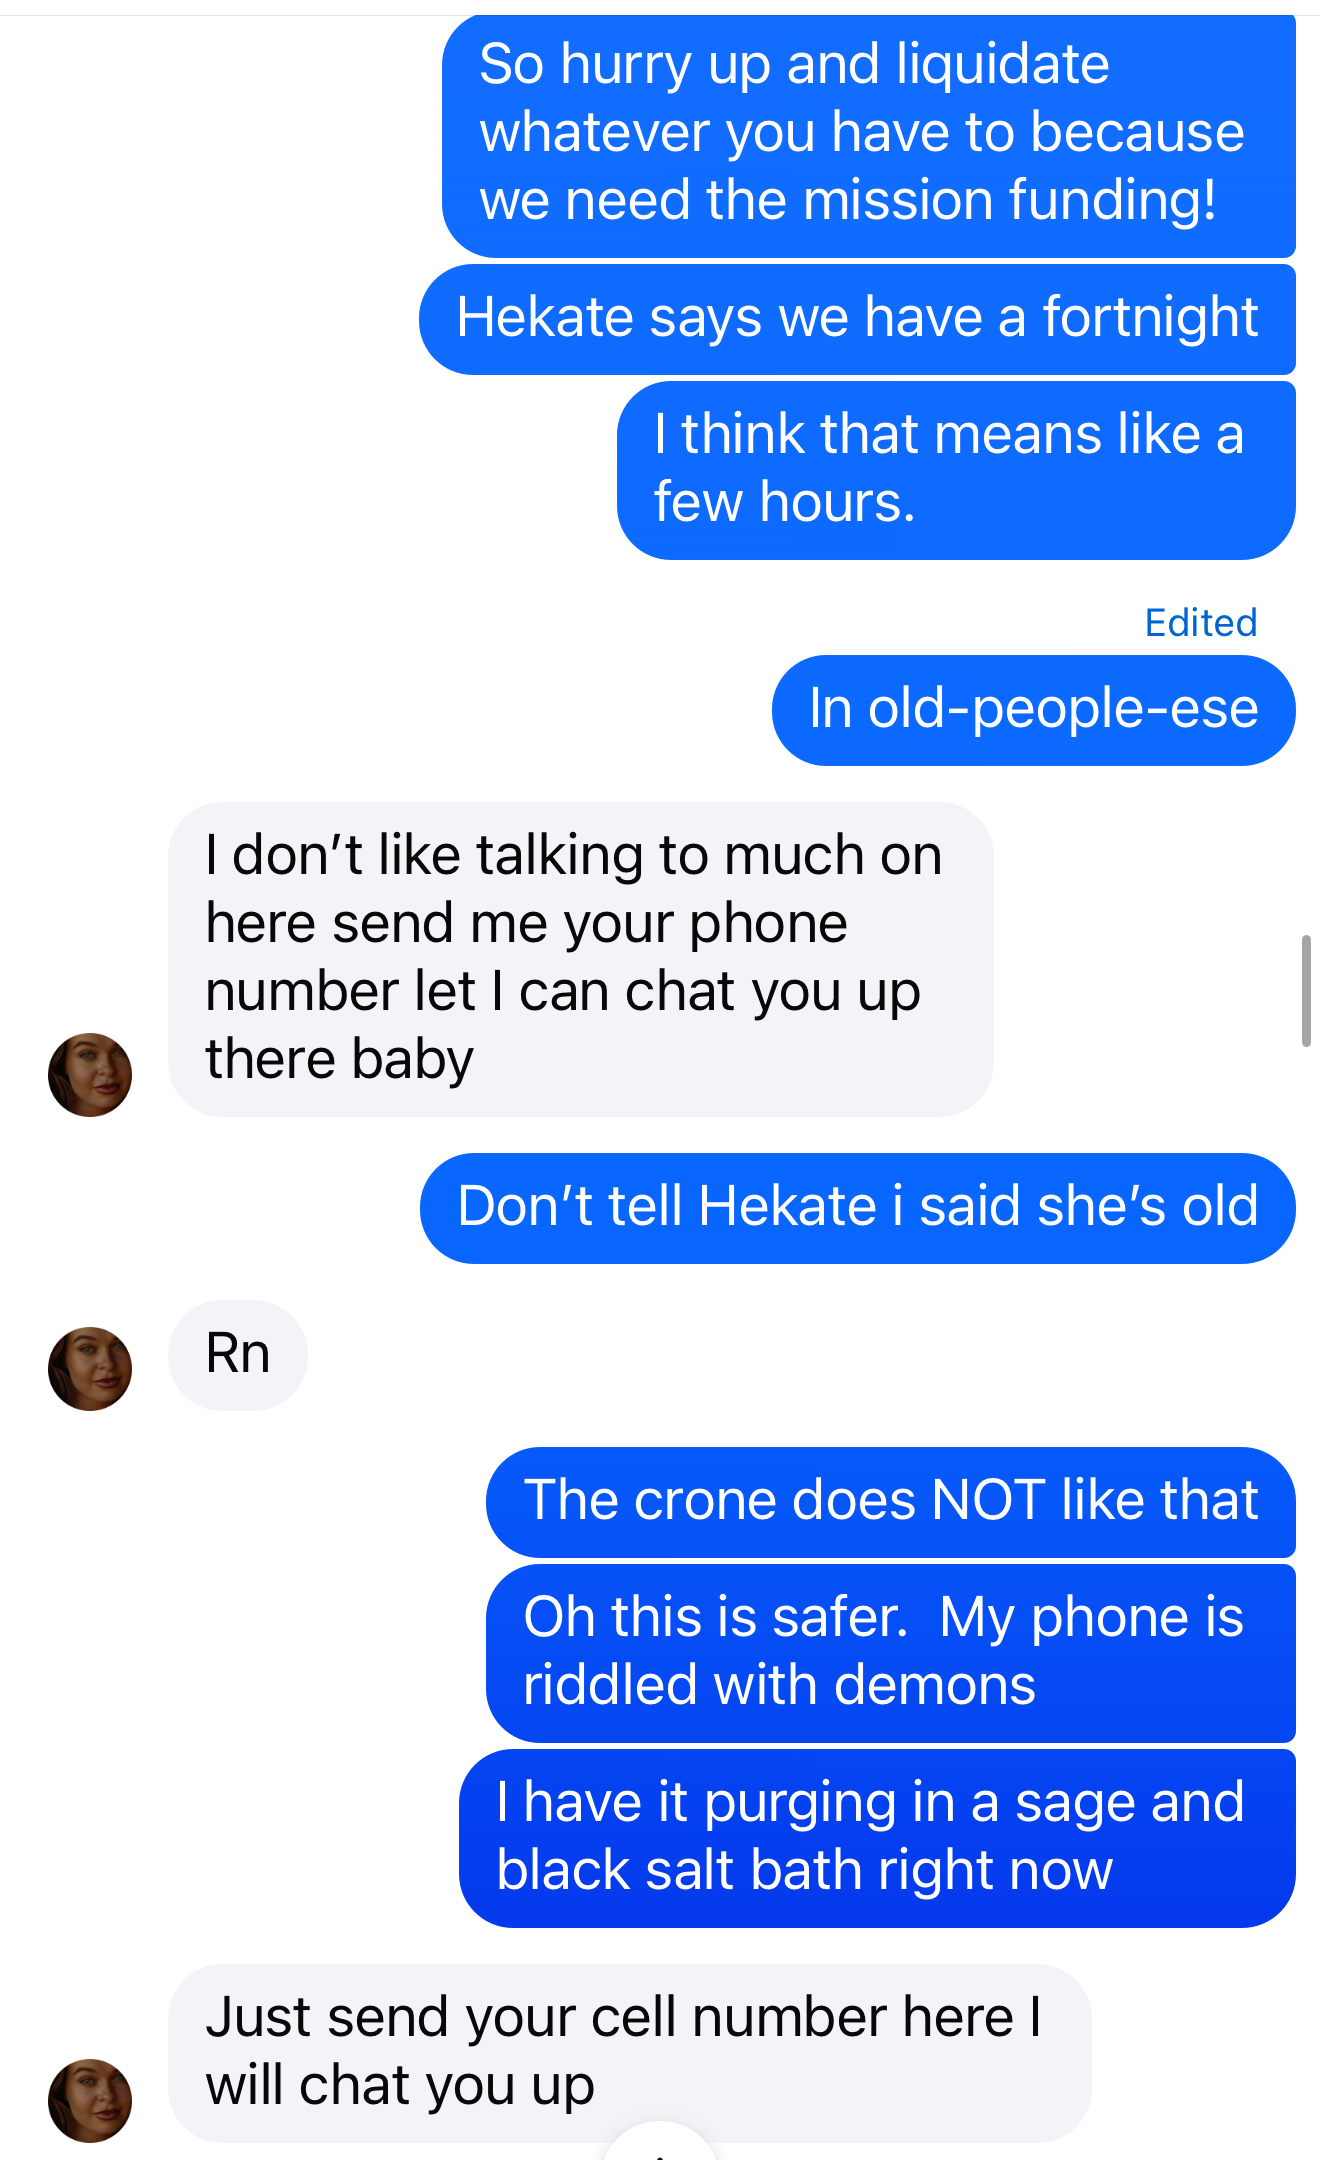Tap avatar next to the 'Rn' message
The width and height of the screenshot is (1320, 2160).
pos(90,1369)
